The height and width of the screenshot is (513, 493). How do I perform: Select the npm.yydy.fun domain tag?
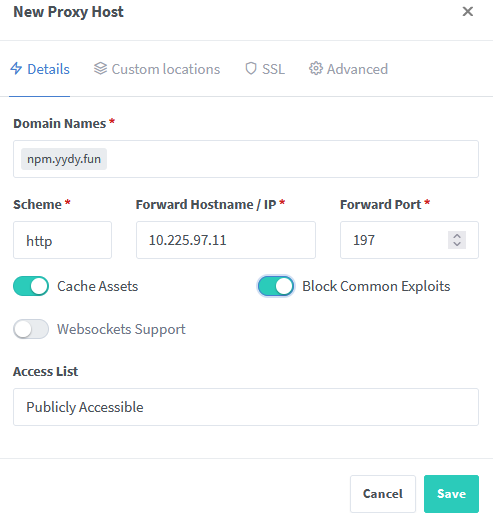[64, 159]
